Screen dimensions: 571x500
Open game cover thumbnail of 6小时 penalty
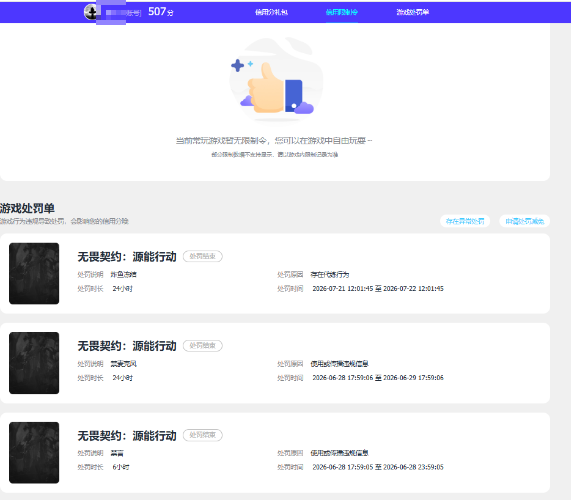[34, 453]
